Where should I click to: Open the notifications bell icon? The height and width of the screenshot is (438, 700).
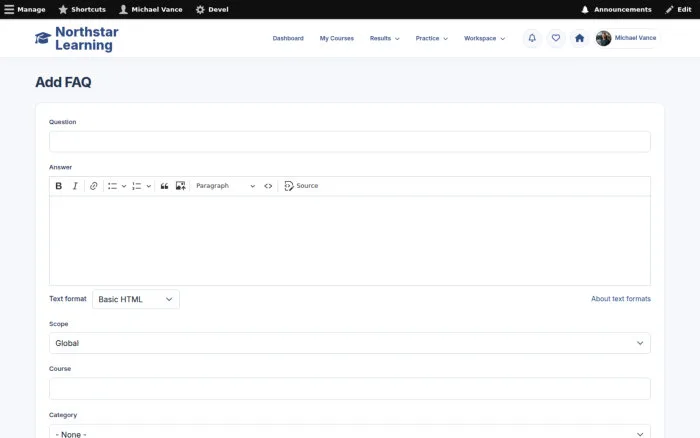pyautogui.click(x=532, y=38)
